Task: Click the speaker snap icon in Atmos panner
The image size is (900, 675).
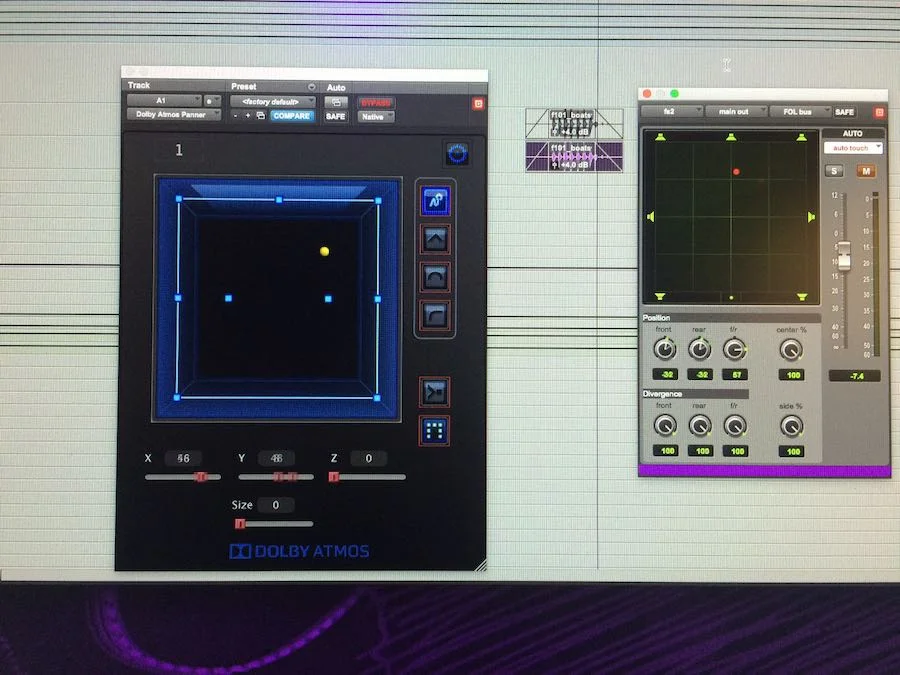Action: (435, 392)
